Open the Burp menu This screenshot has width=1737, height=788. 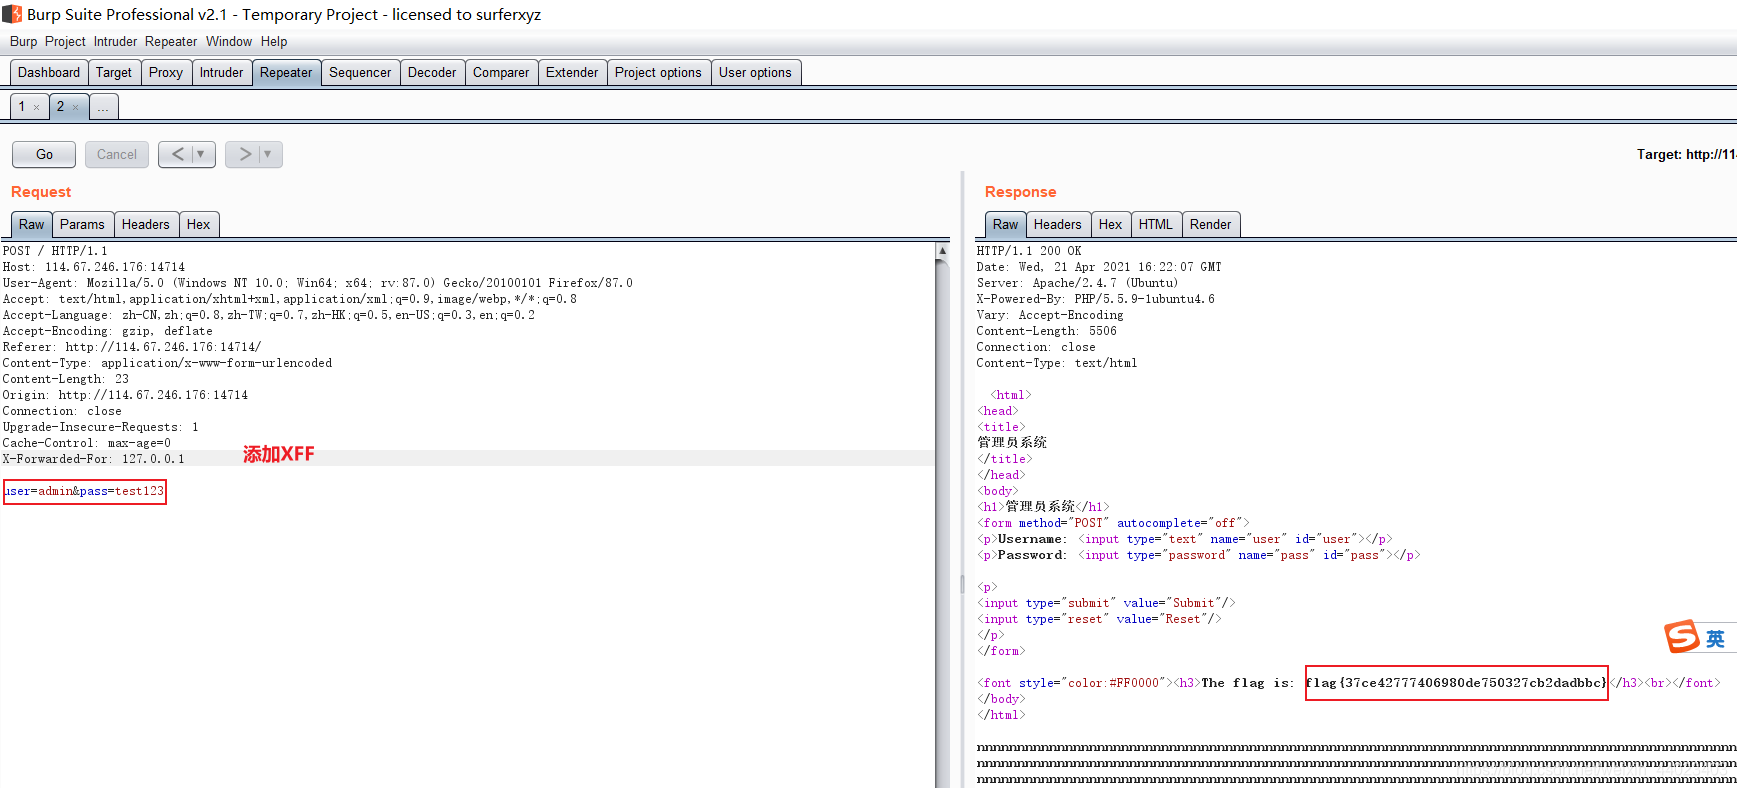(x=23, y=41)
